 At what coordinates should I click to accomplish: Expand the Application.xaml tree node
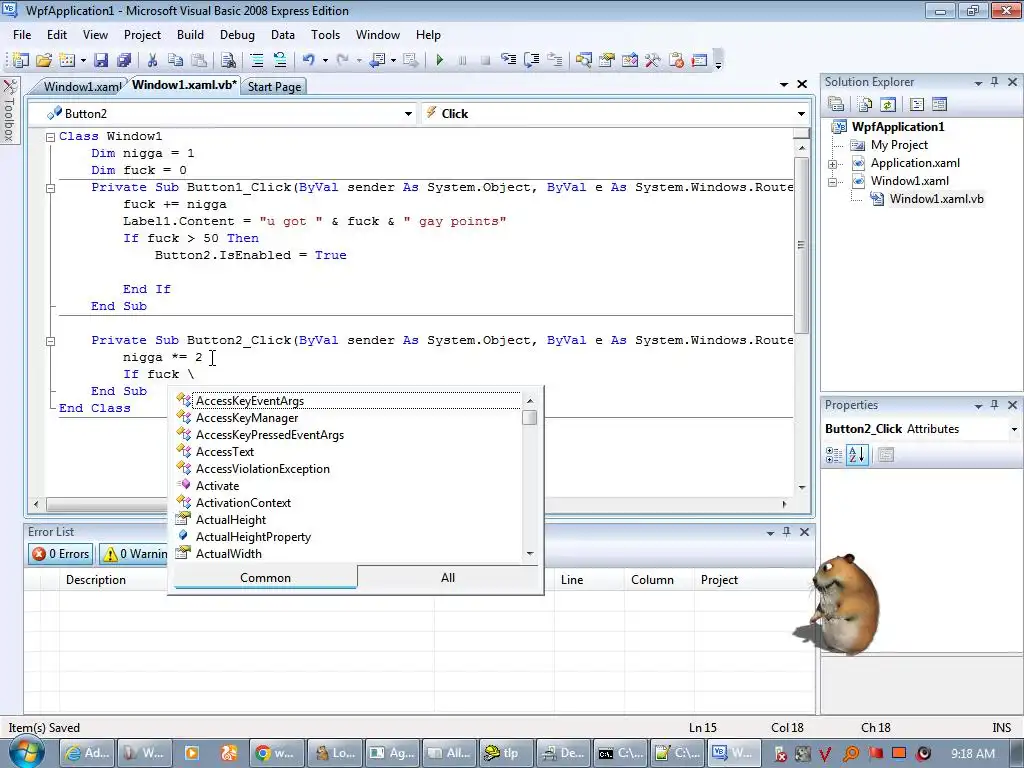point(833,164)
